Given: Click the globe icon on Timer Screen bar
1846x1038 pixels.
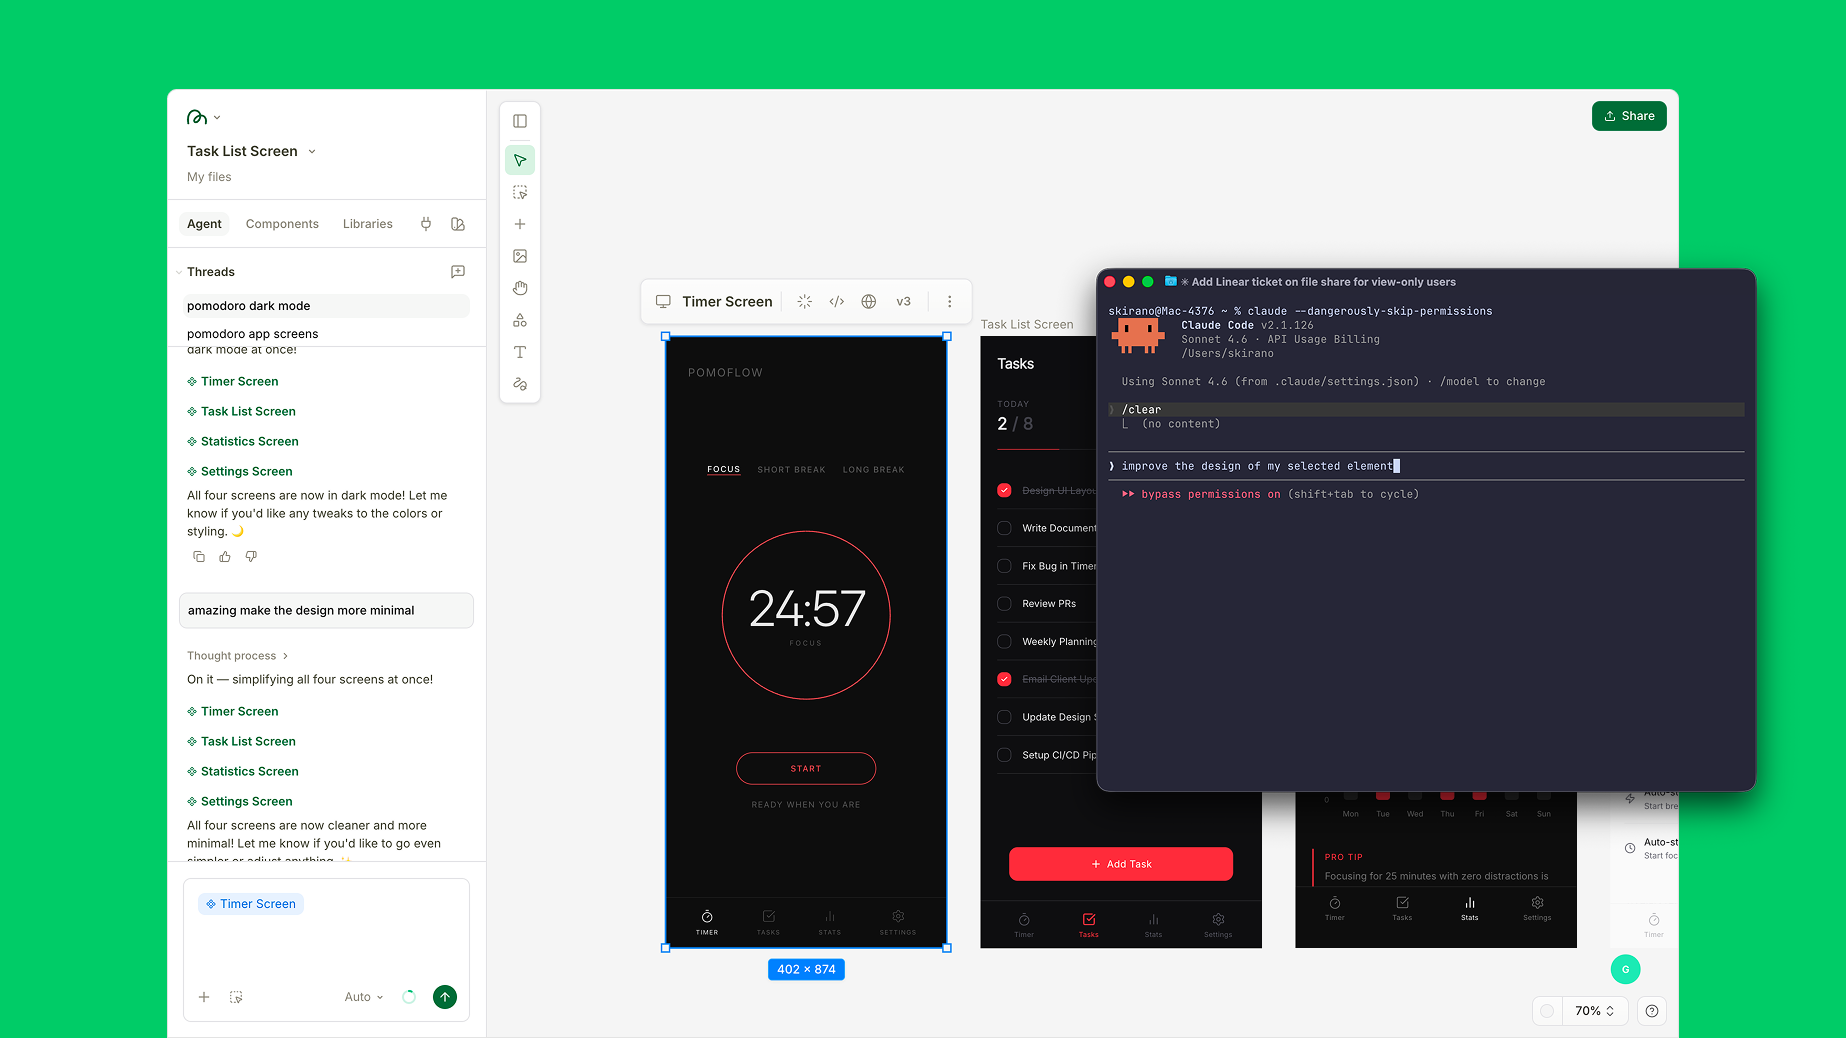Looking at the screenshot, I should (869, 301).
